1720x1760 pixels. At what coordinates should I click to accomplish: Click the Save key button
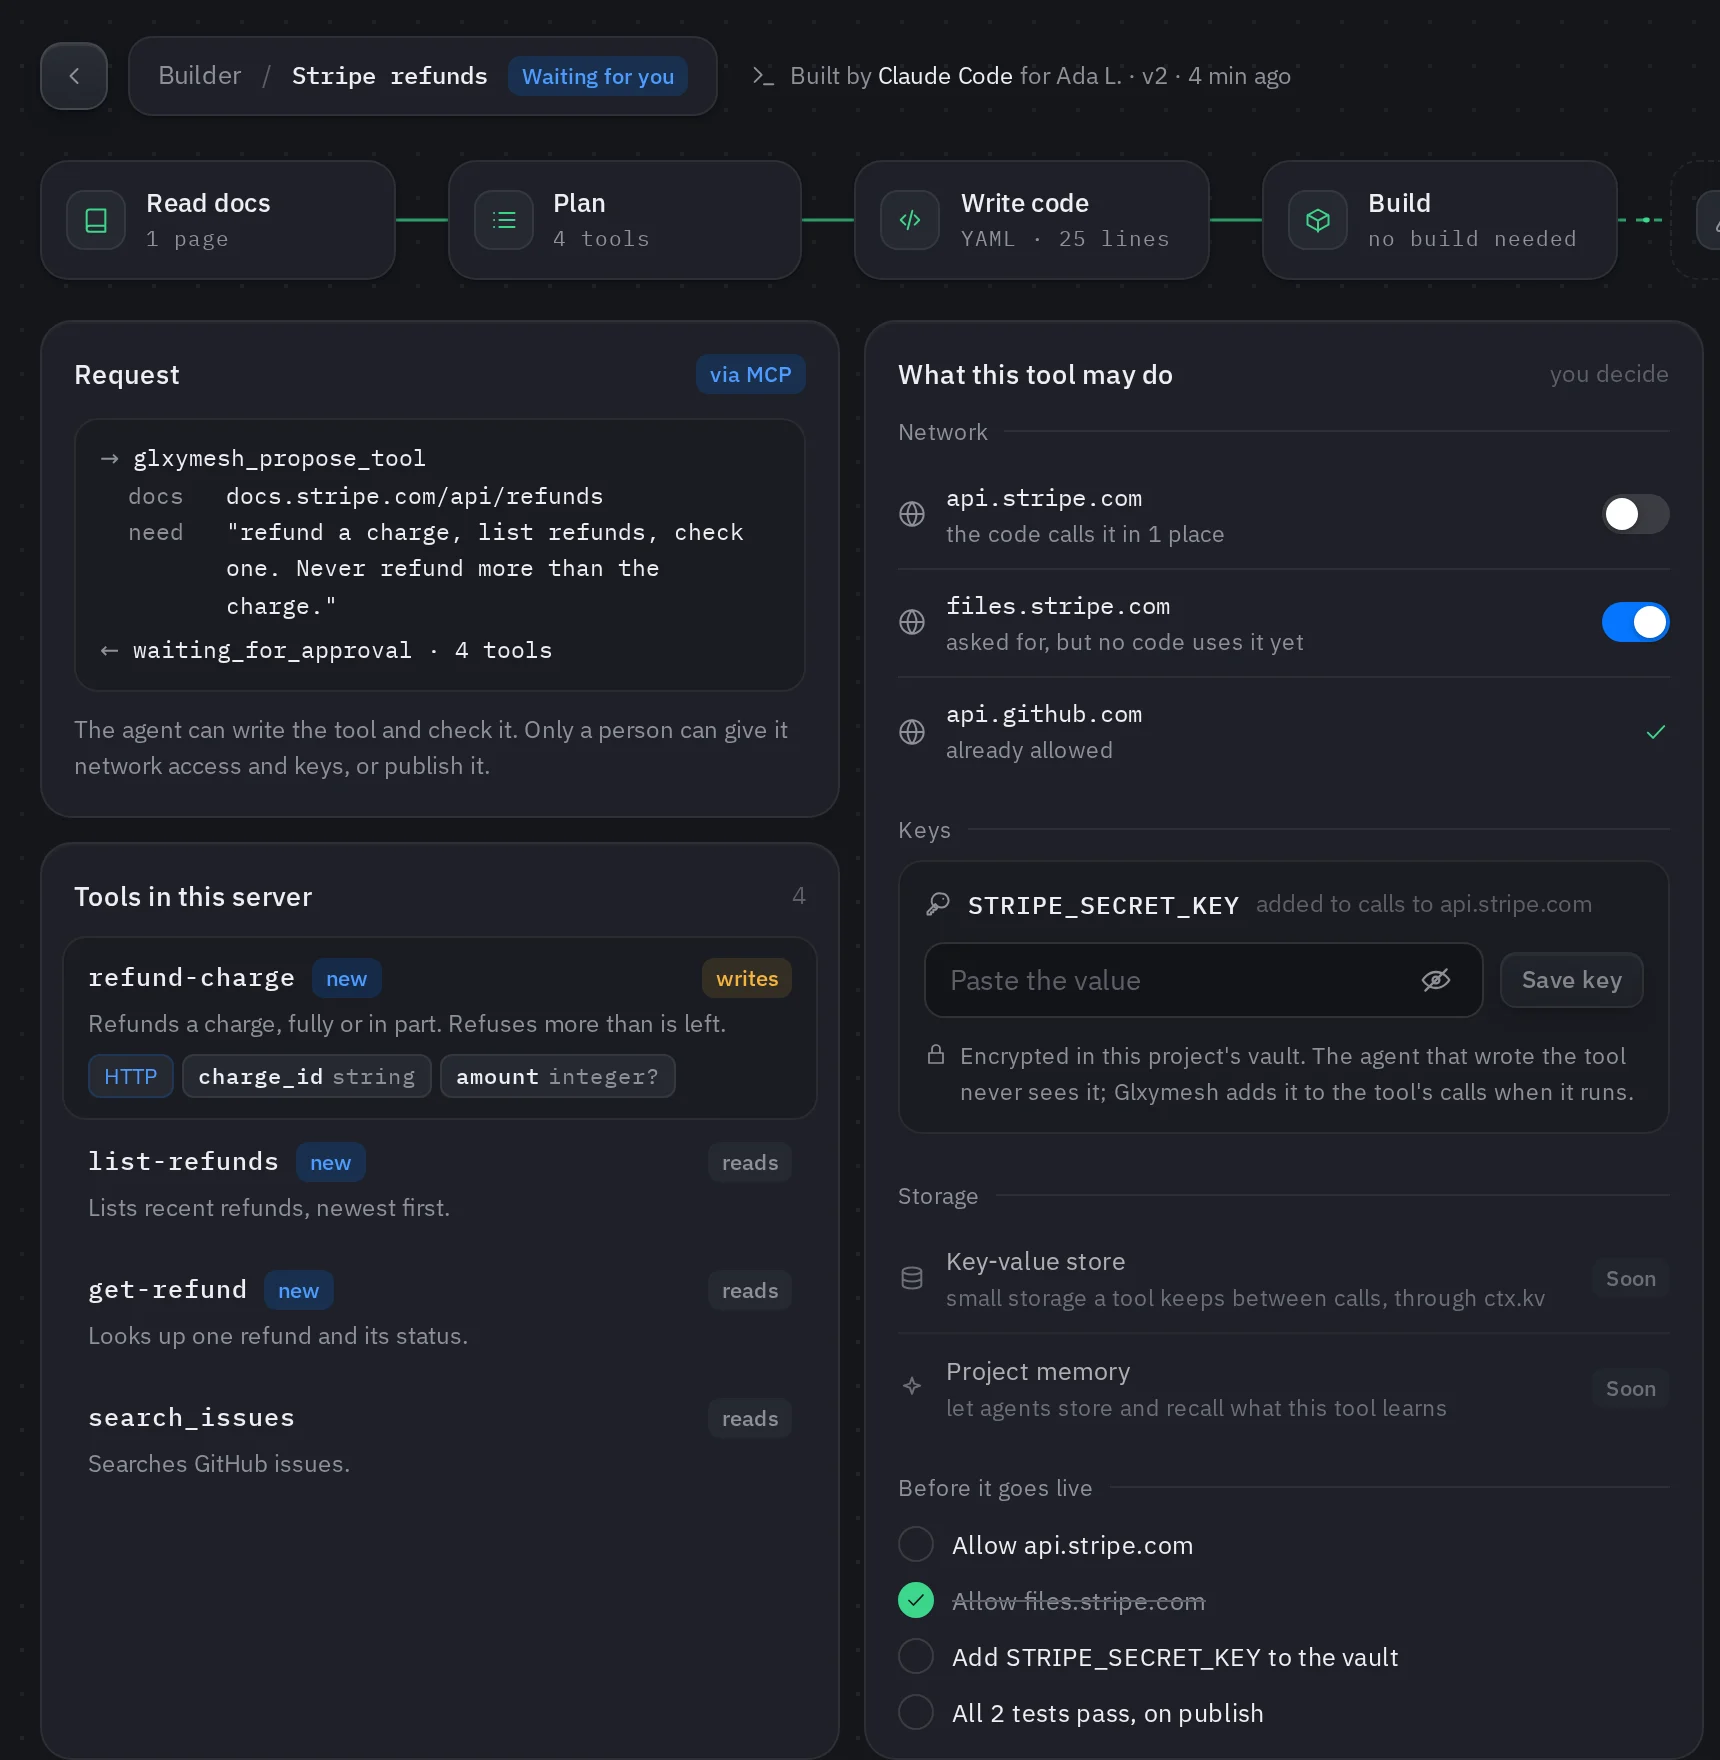click(x=1572, y=980)
